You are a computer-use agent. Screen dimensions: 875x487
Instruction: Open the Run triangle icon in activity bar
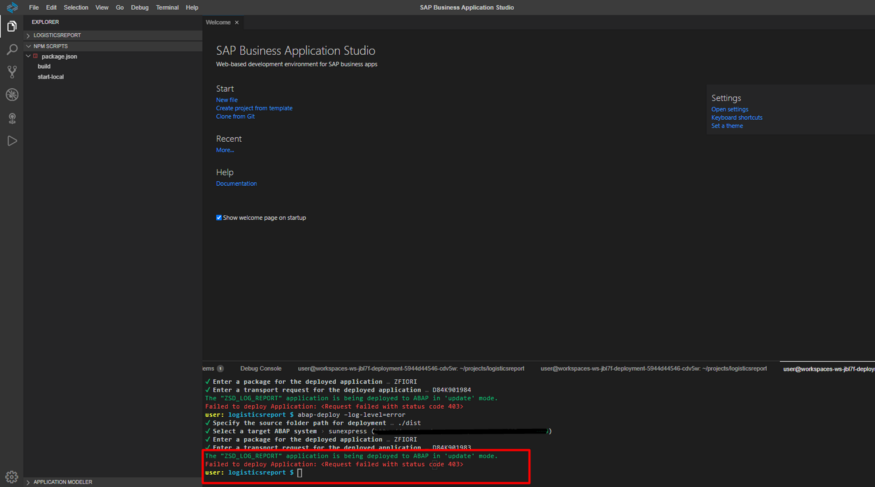(12, 141)
